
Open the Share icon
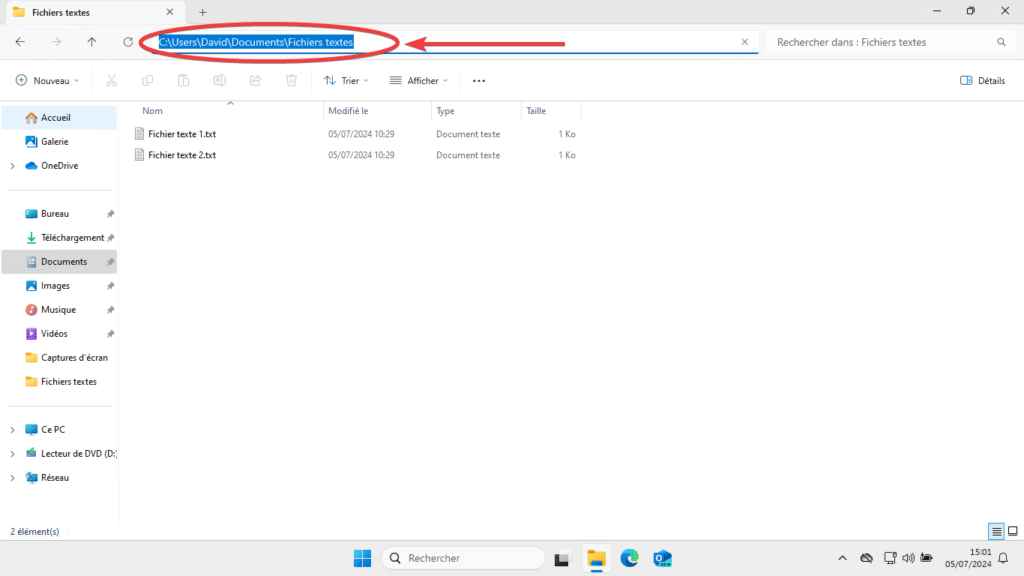[255, 80]
